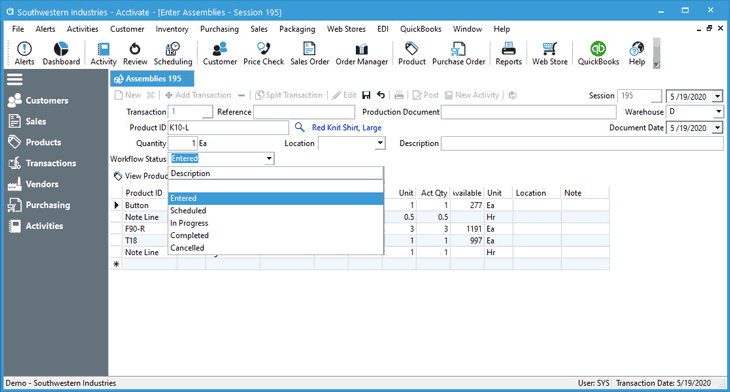Open the Packaging menu
Image resolution: width=730 pixels, height=392 pixels.
click(x=297, y=29)
